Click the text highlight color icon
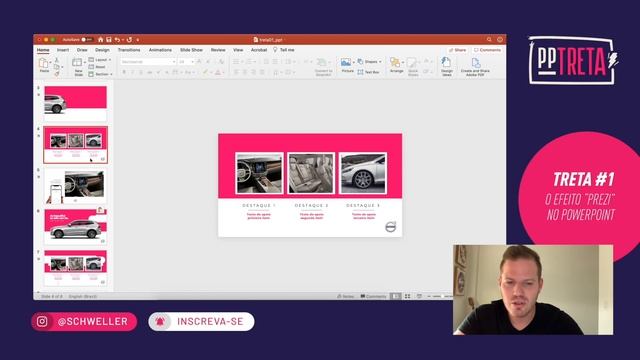Screen dimensions: 640x360 pos(205,72)
